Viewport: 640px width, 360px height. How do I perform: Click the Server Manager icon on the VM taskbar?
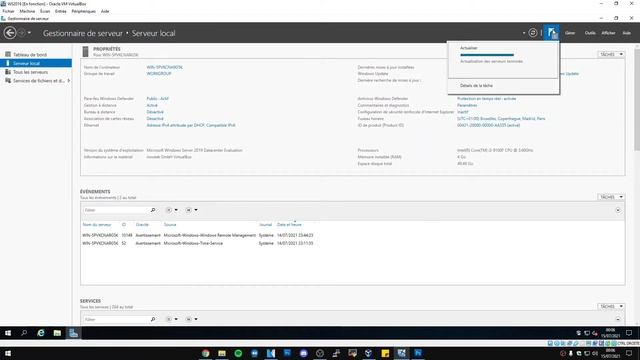coord(73,333)
